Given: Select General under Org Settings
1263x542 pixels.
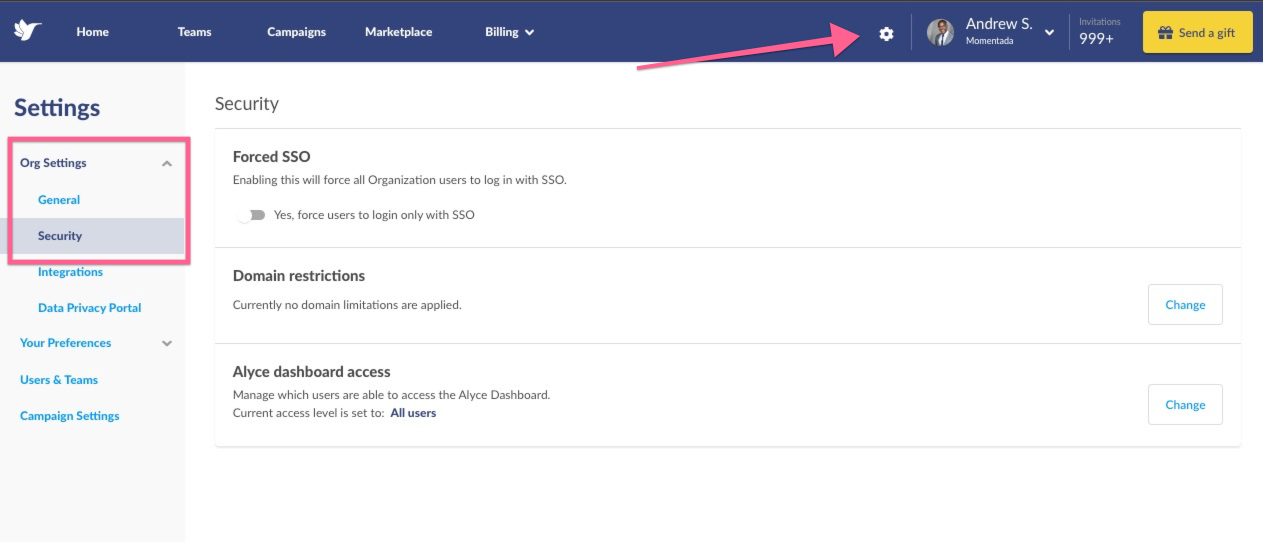Looking at the screenshot, I should pyautogui.click(x=59, y=200).
